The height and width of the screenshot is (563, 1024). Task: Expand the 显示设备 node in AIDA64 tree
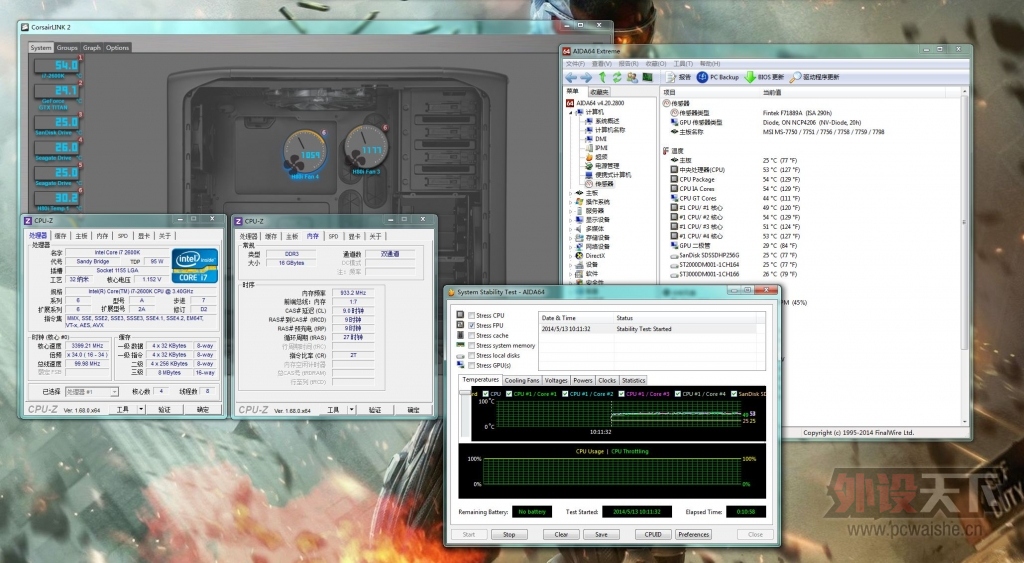pyautogui.click(x=570, y=220)
